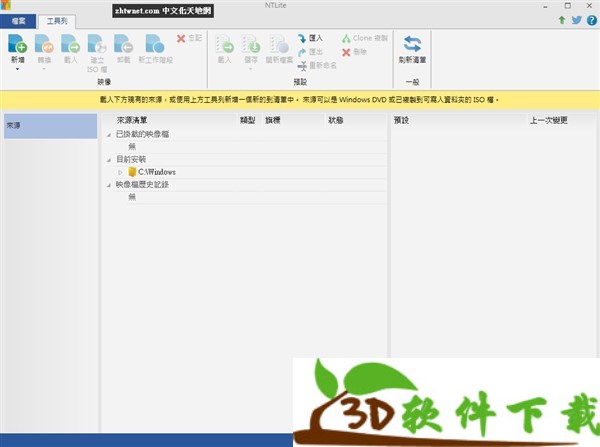Expand the C:\Windows tree node

tap(120, 173)
